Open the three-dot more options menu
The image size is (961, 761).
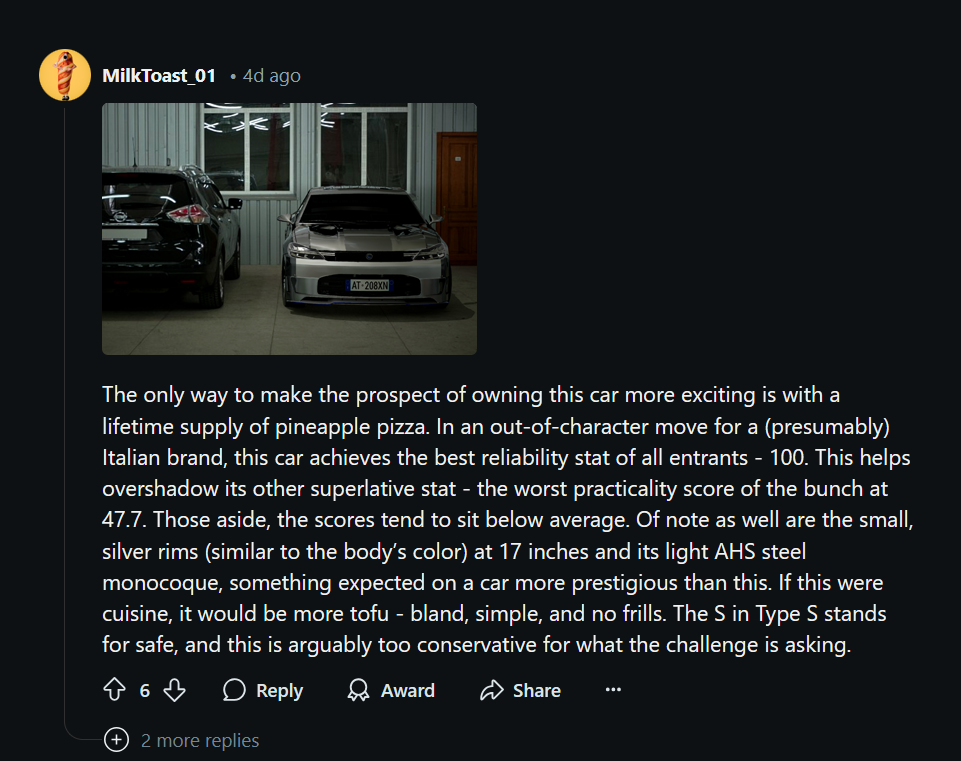click(614, 690)
